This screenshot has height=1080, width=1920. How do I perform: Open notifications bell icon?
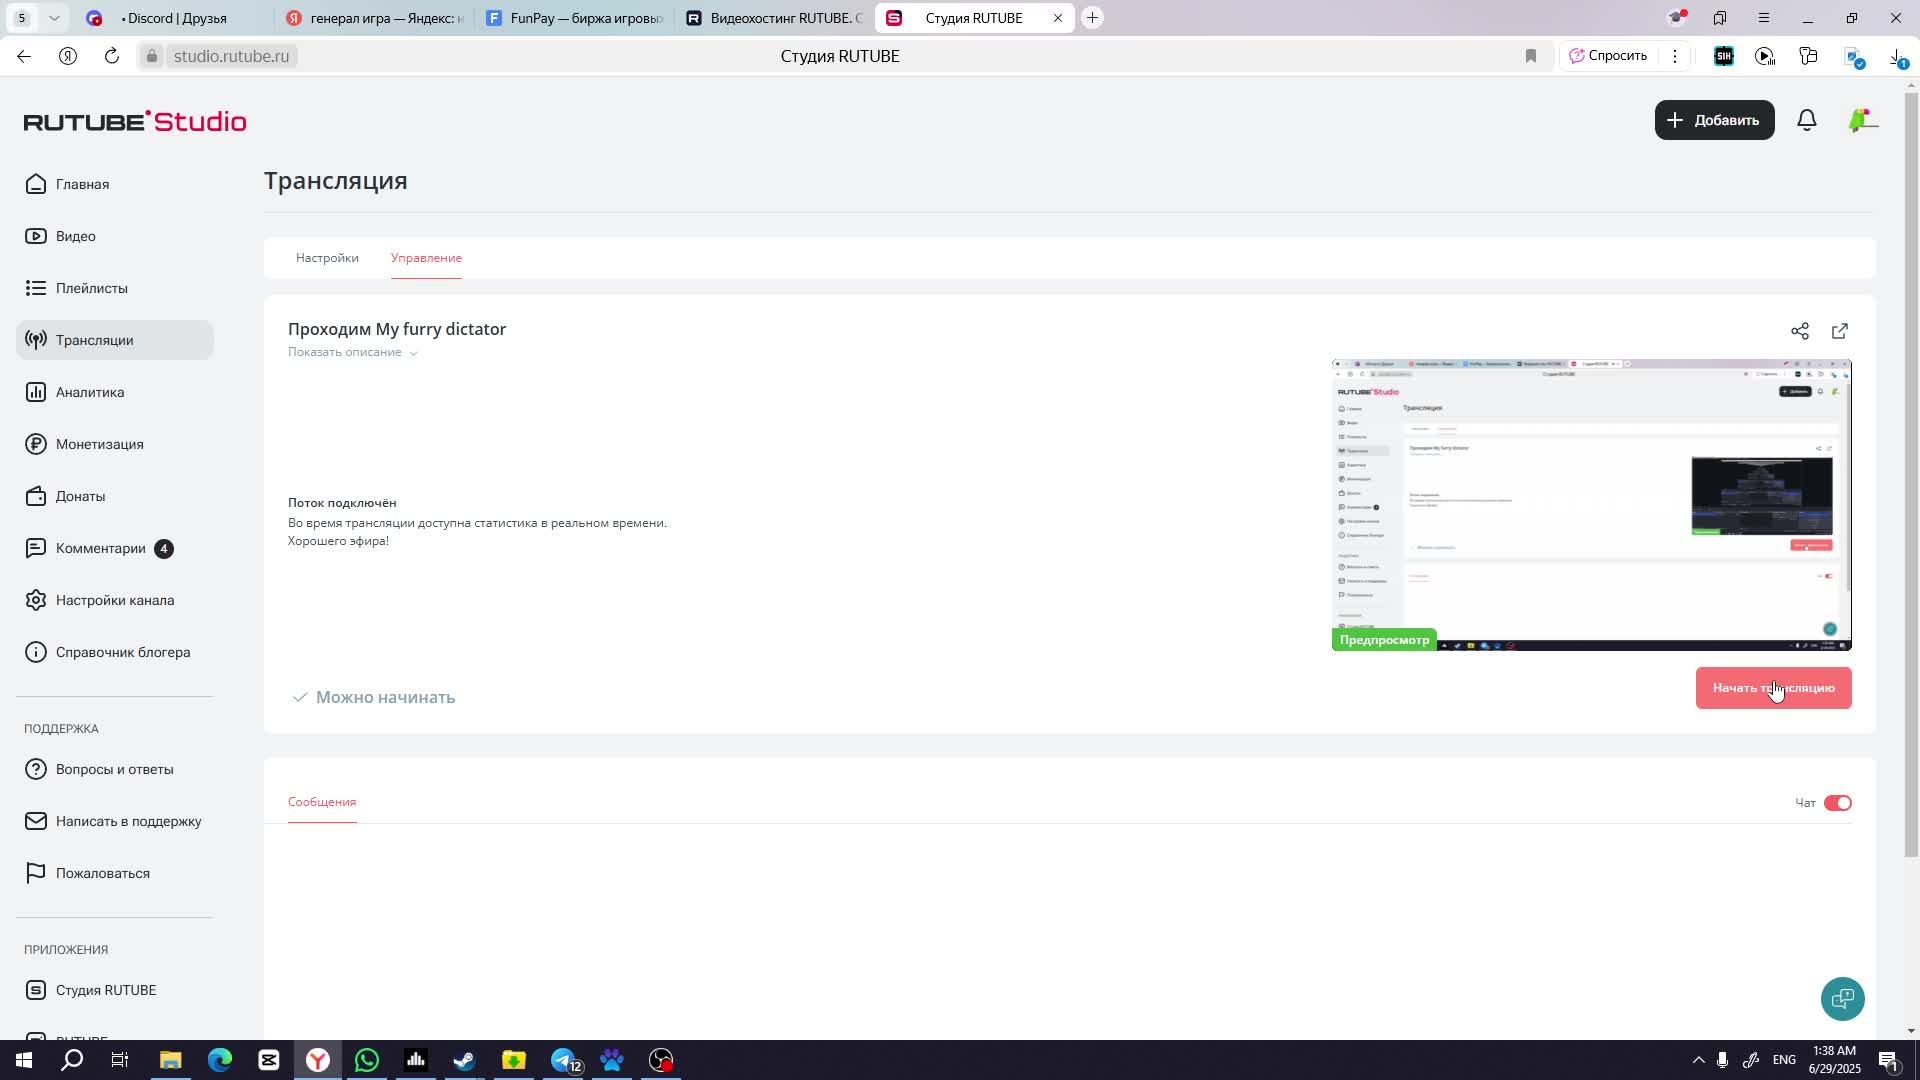[1807, 120]
